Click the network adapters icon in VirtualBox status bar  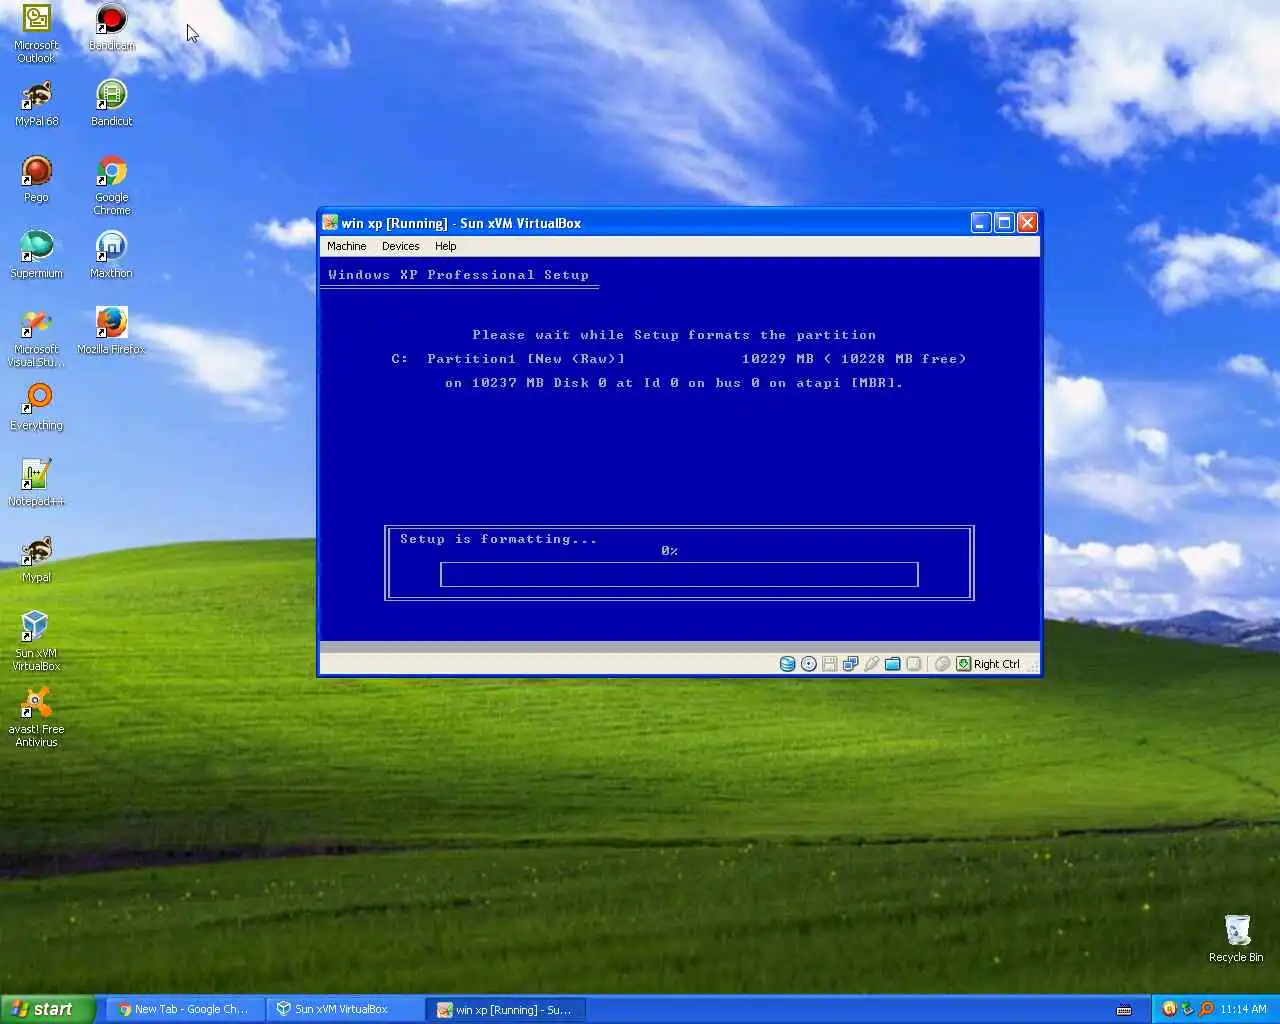851,664
